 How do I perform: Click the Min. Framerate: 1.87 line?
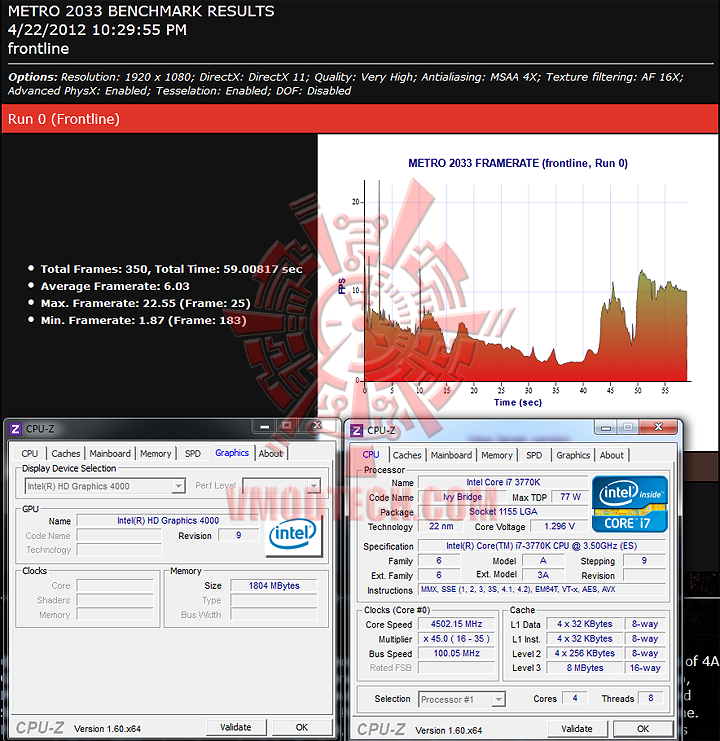pyautogui.click(x=144, y=320)
